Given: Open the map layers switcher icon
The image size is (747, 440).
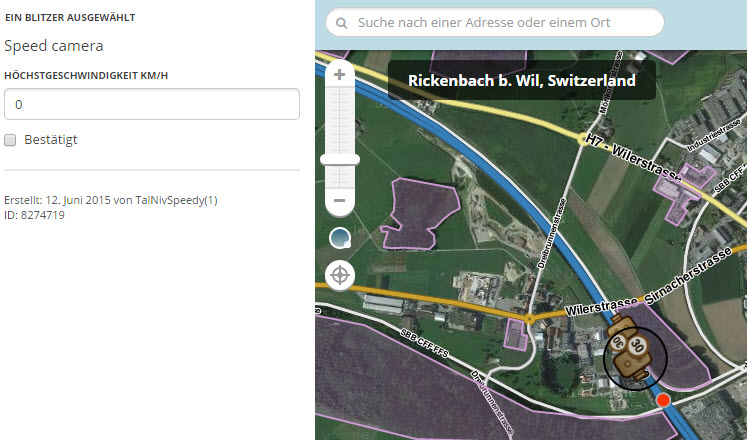Looking at the screenshot, I should pos(340,238).
